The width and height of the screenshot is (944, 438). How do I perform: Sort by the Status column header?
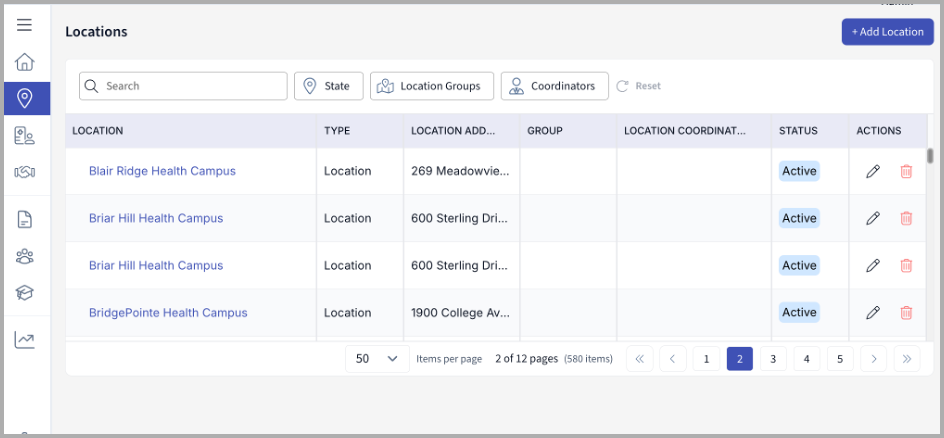coord(799,131)
